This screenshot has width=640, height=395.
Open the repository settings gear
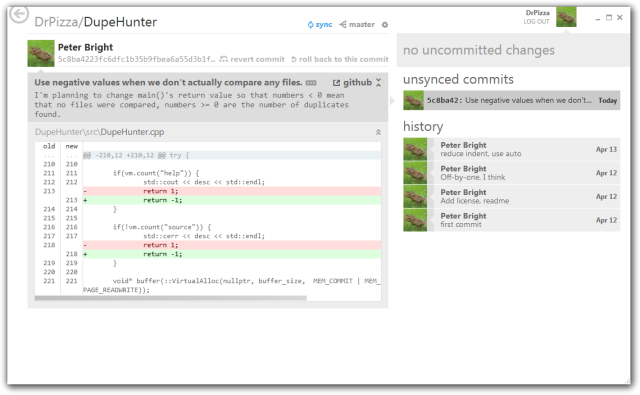(384, 25)
